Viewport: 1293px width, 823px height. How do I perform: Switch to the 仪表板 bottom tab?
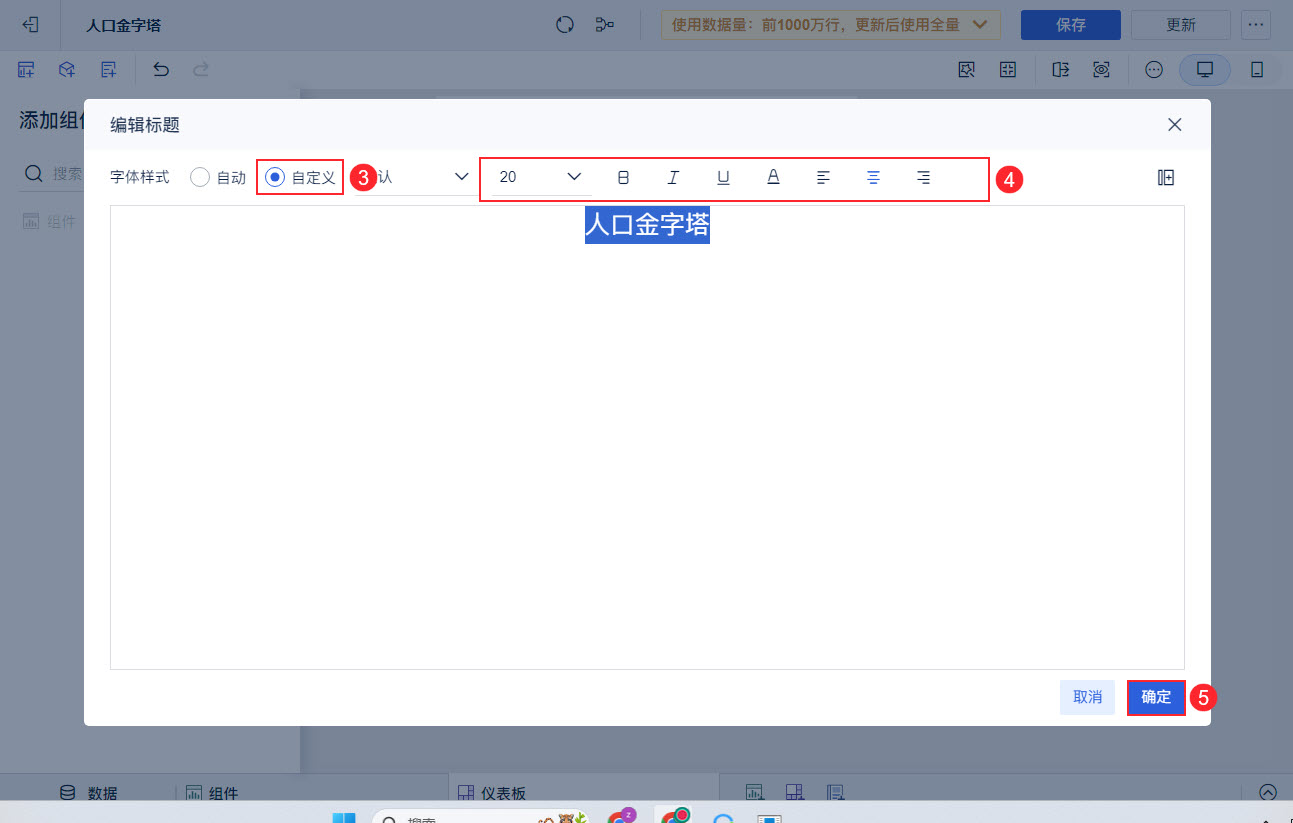pos(491,793)
